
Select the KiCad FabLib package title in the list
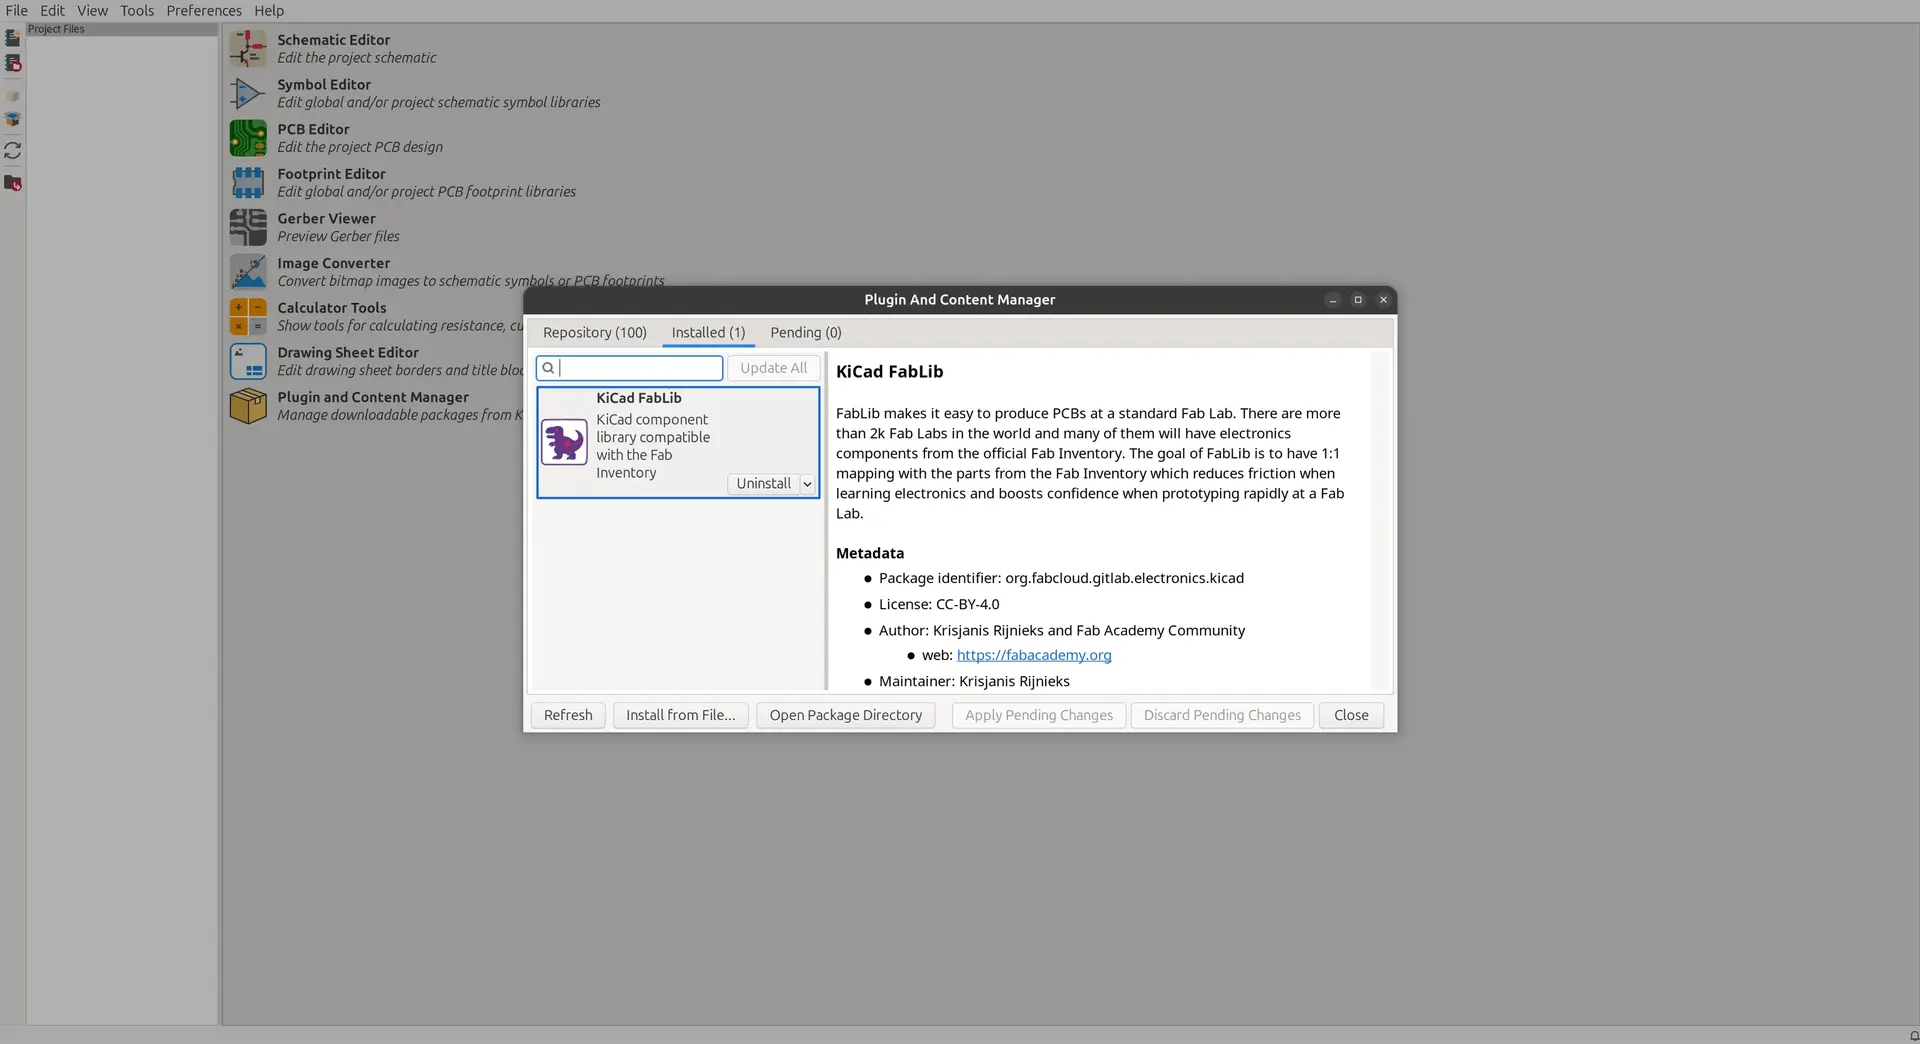click(639, 398)
